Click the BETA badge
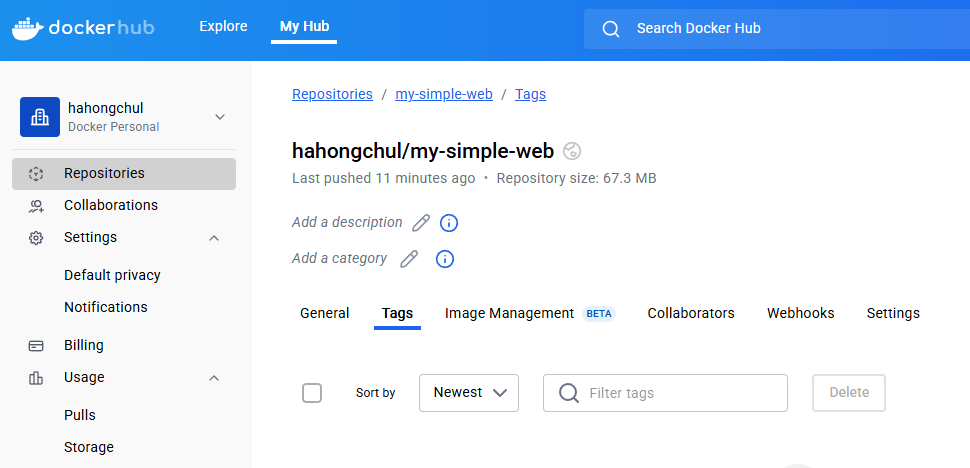Image resolution: width=970 pixels, height=468 pixels. pos(598,313)
